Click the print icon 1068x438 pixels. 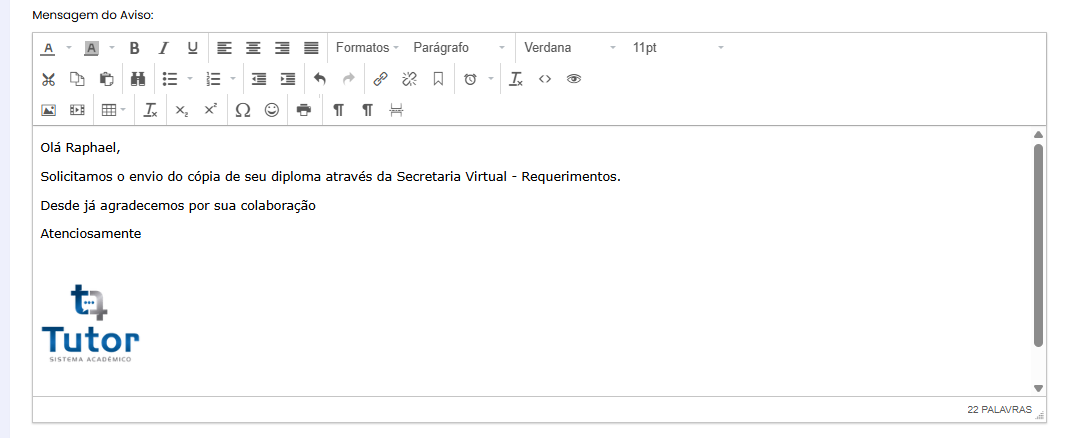(x=304, y=110)
